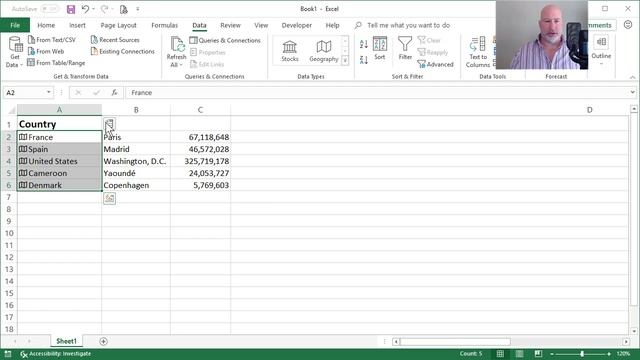This screenshot has height=360, width=640.
Task: Open the Sort dialog
Action: pos(380,49)
